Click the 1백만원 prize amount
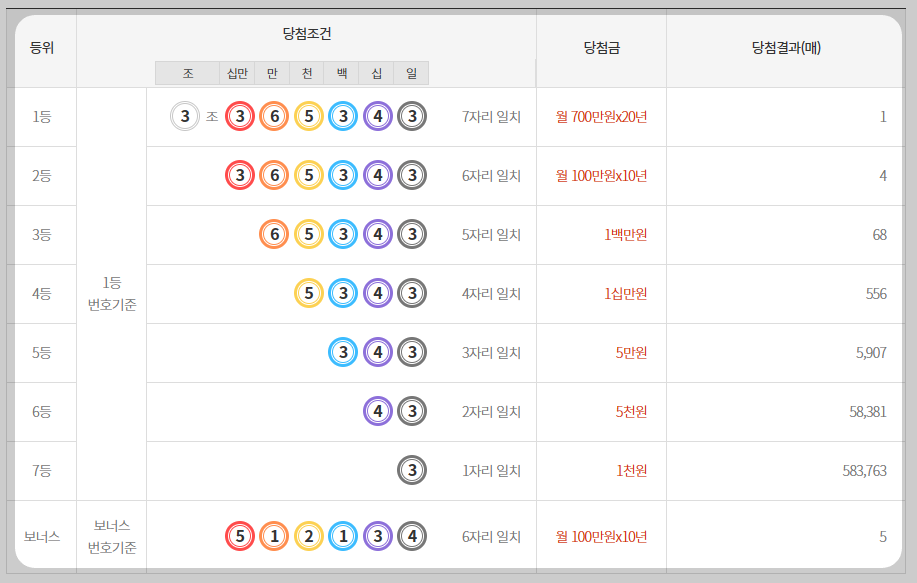 click(626, 234)
